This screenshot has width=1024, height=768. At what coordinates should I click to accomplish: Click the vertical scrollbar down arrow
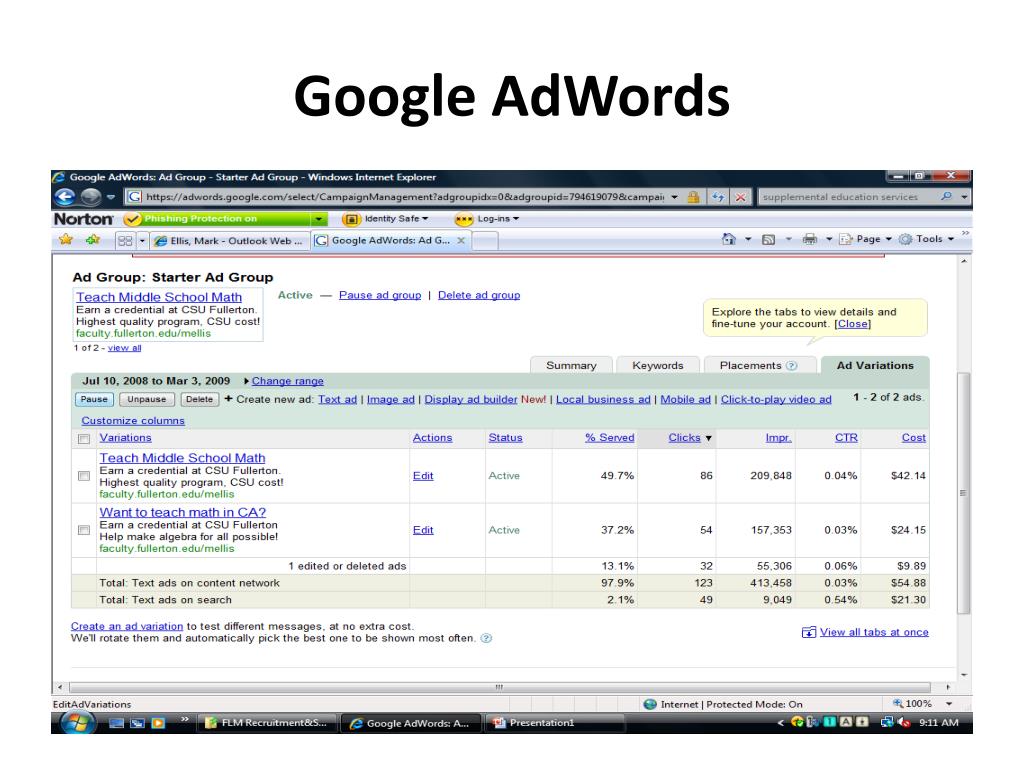(964, 675)
